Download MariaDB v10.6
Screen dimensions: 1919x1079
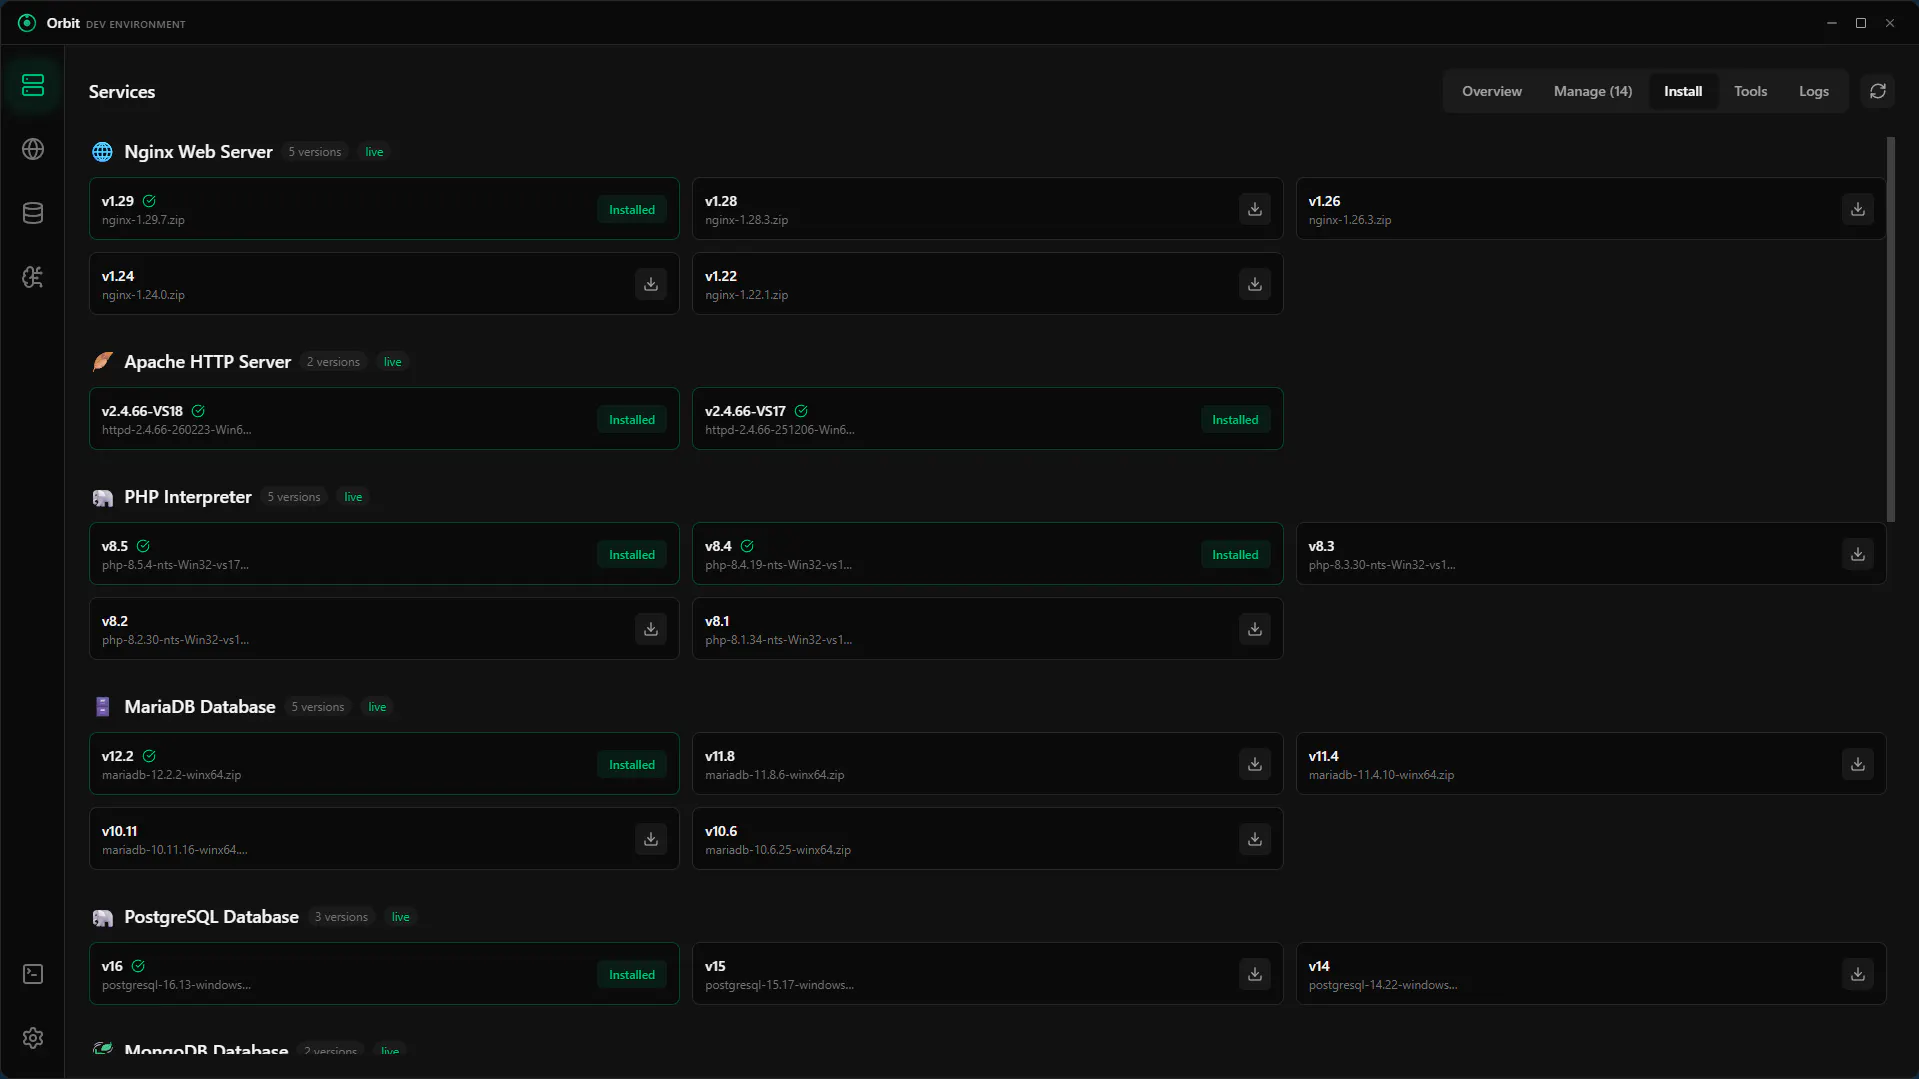1254,839
